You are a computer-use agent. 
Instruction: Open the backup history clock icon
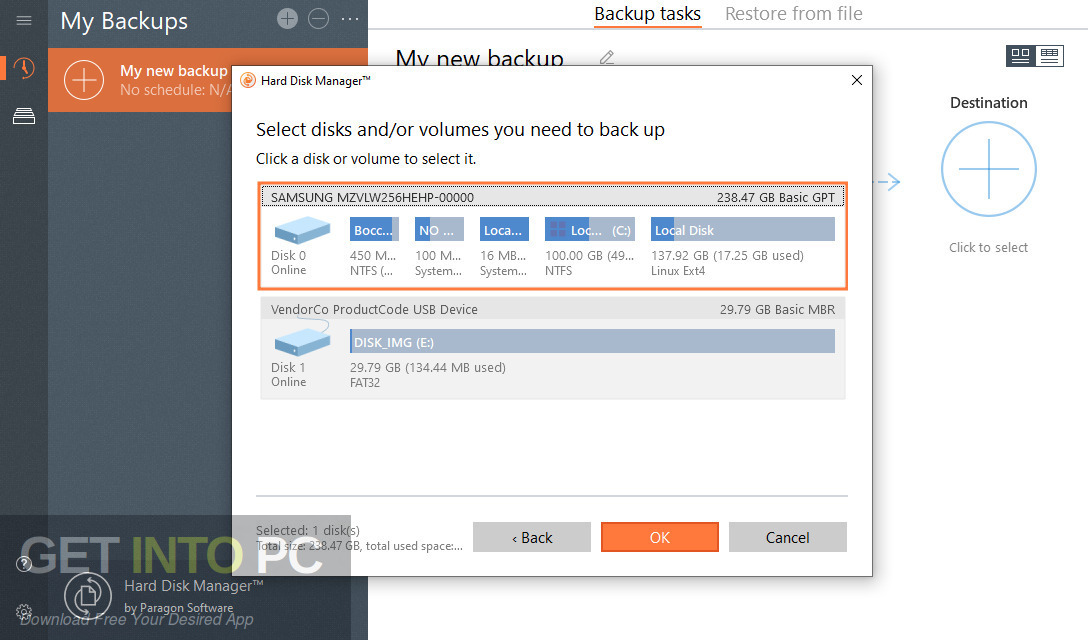tap(24, 68)
